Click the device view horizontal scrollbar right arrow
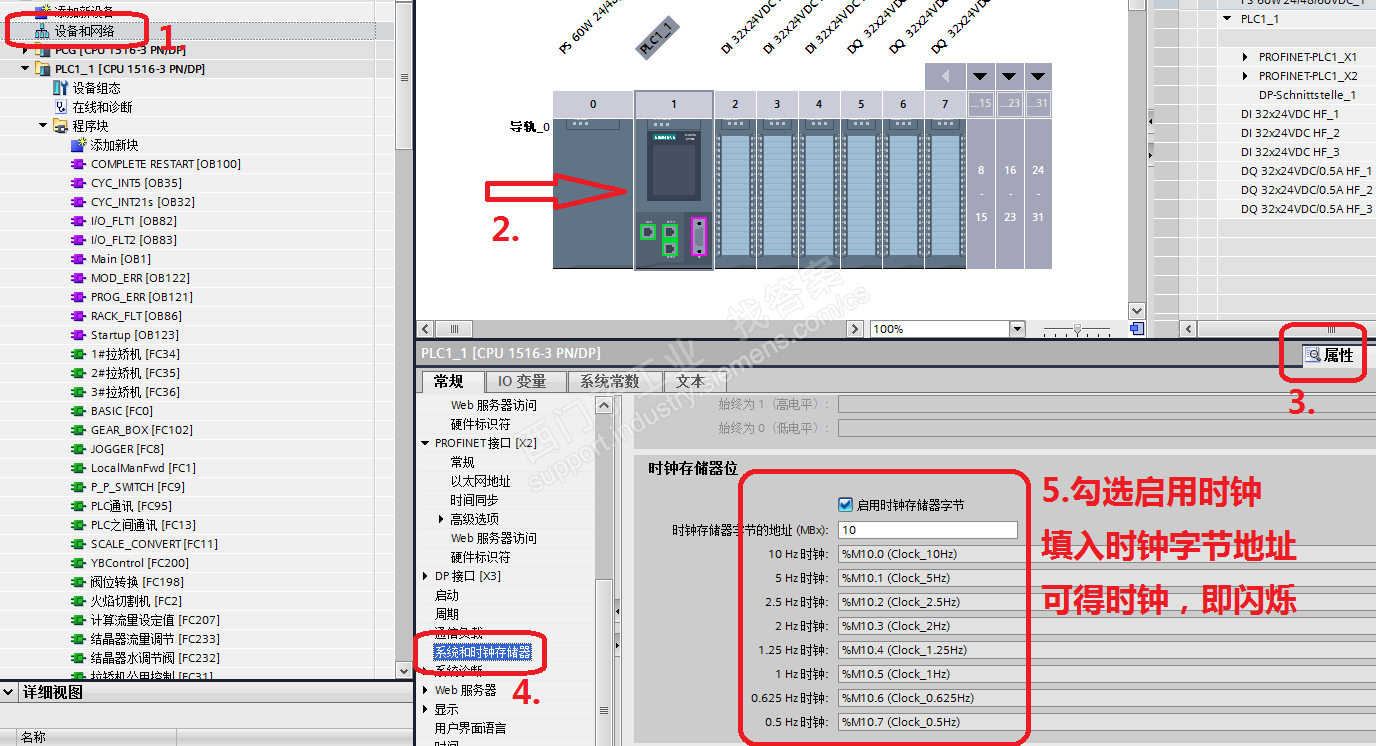Screen dimensions: 1376x746 [855, 329]
